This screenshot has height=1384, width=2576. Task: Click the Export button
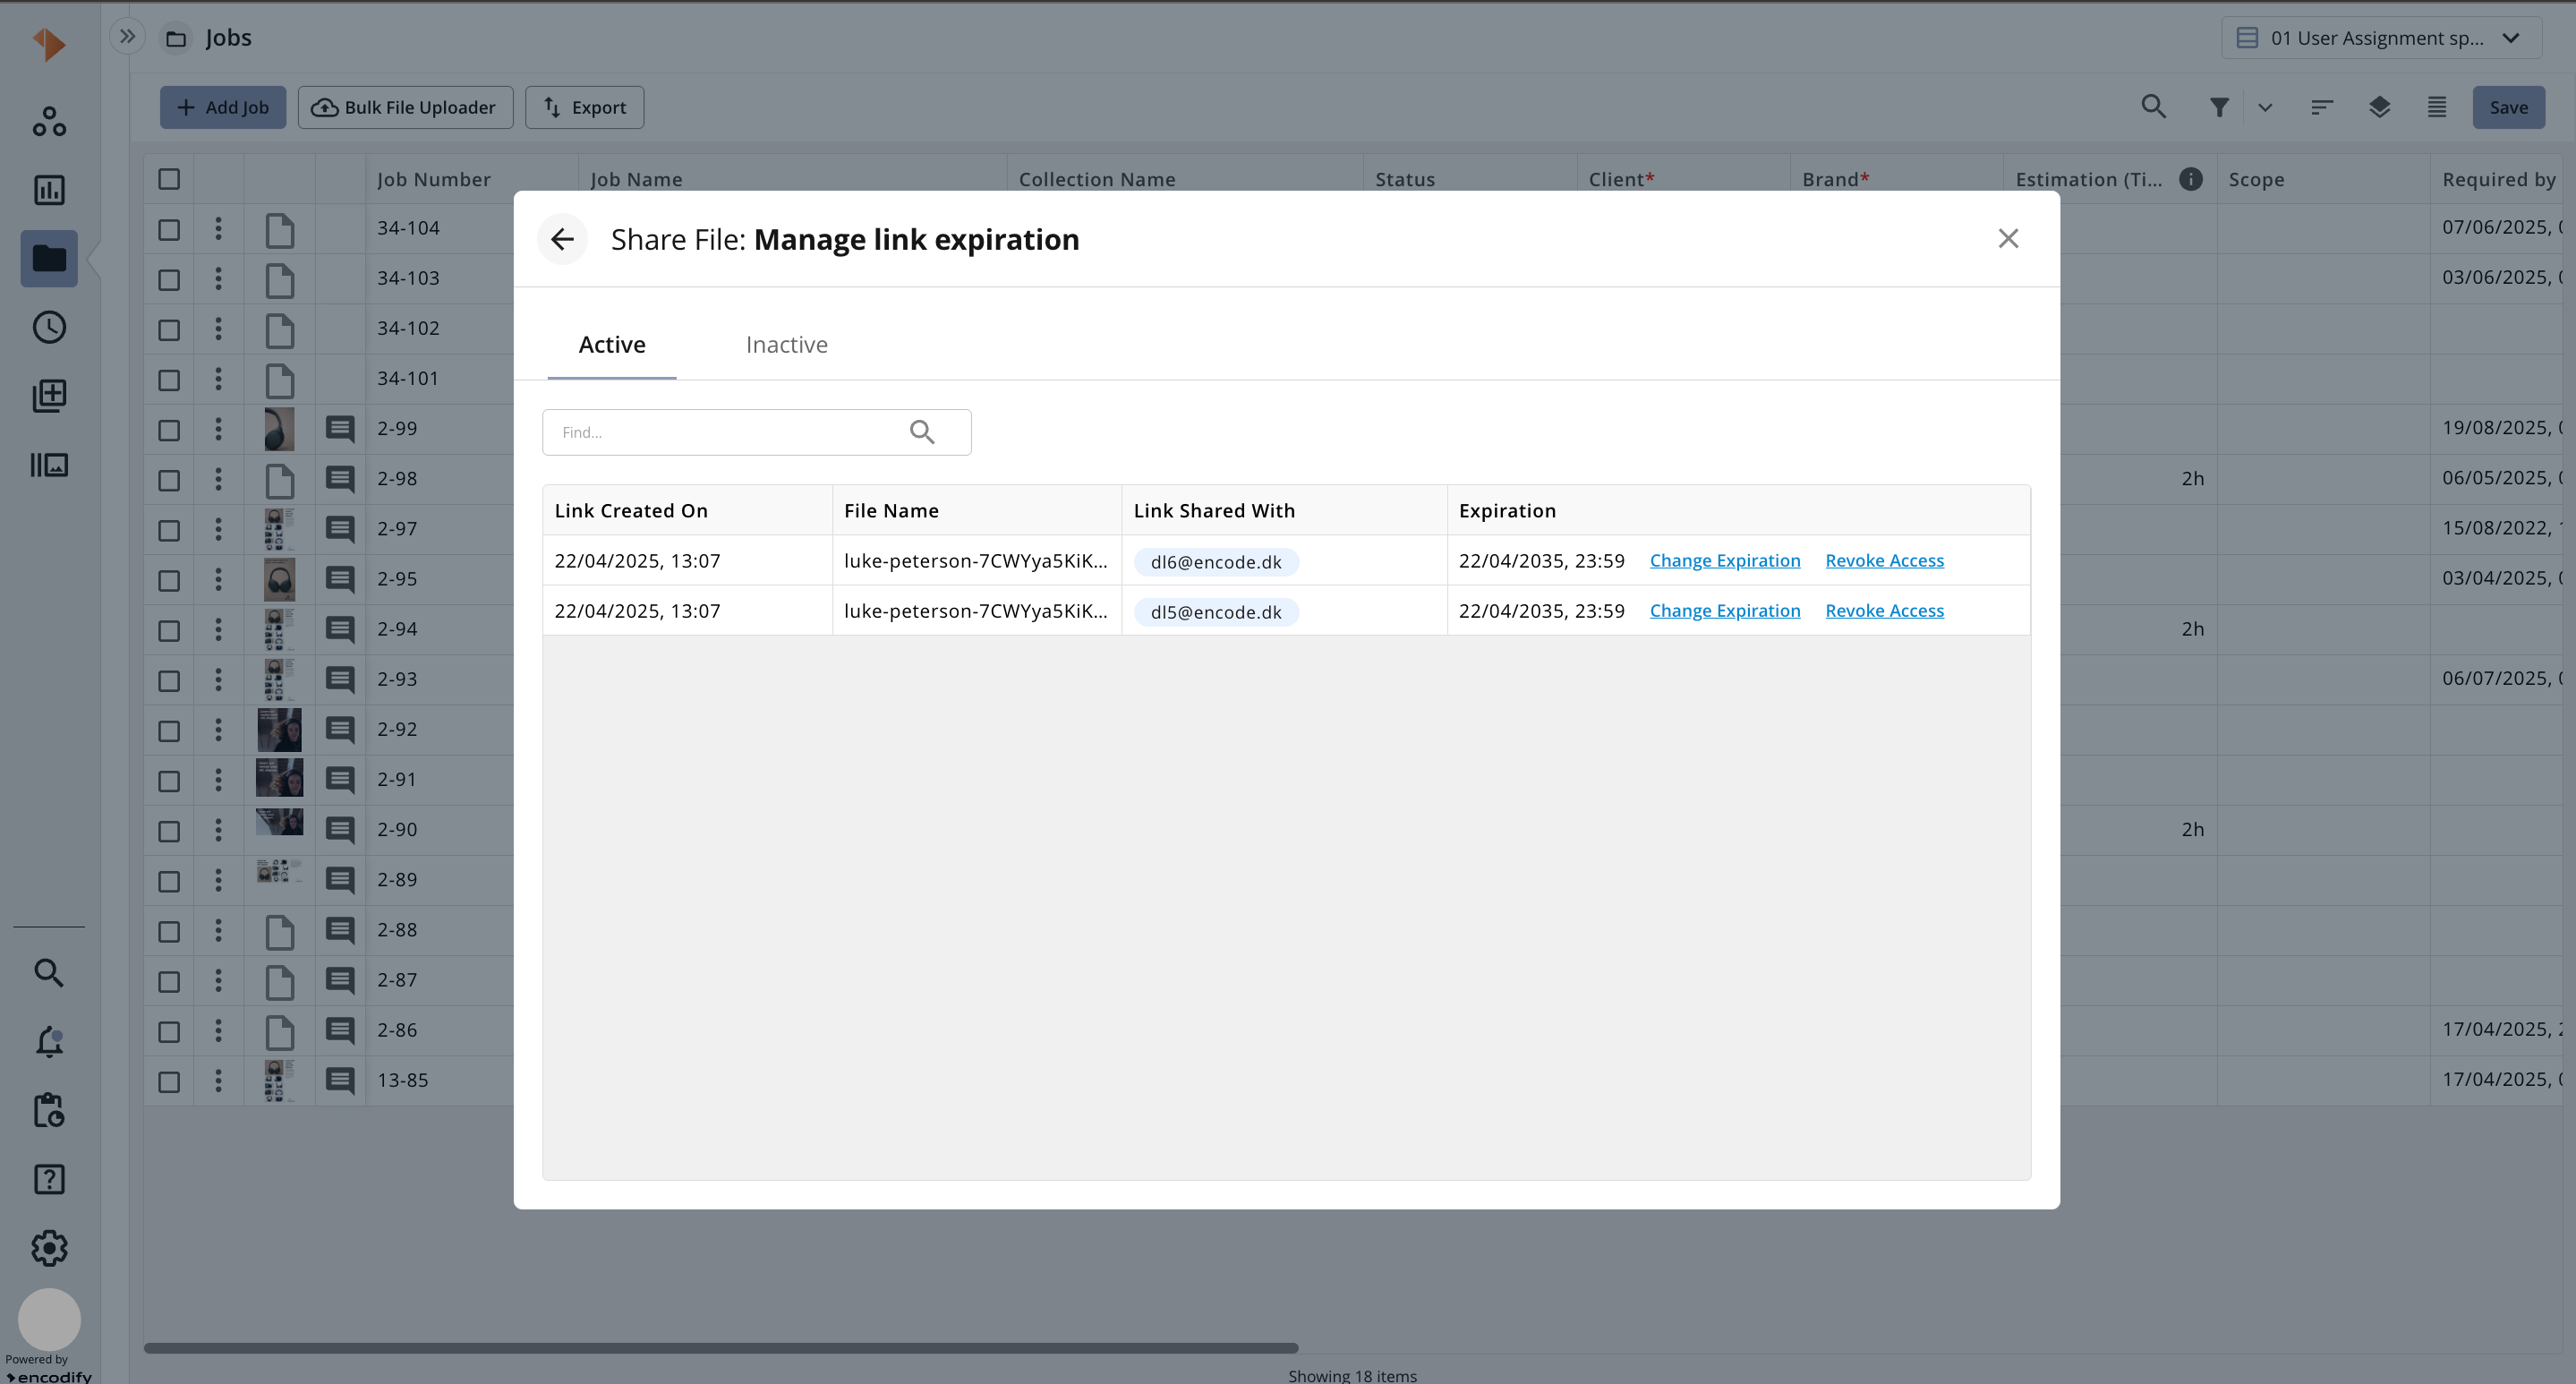click(x=584, y=107)
